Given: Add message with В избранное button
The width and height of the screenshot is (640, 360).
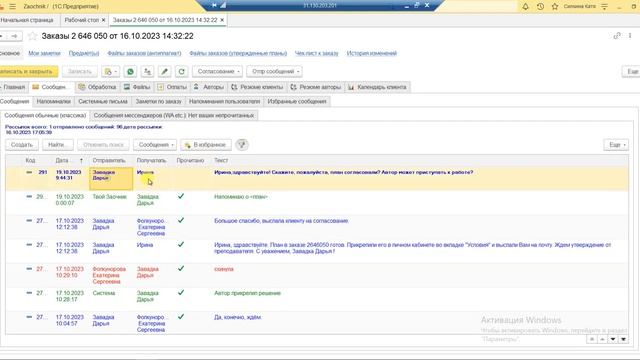Looking at the screenshot, I should point(206,144).
